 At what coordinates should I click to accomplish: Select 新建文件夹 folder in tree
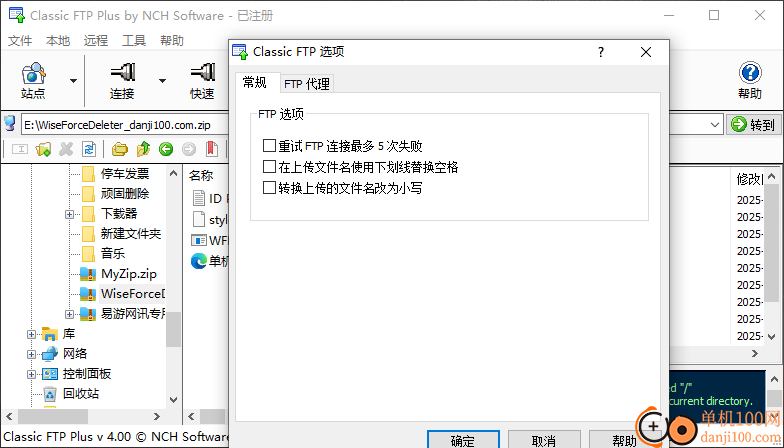pos(131,234)
